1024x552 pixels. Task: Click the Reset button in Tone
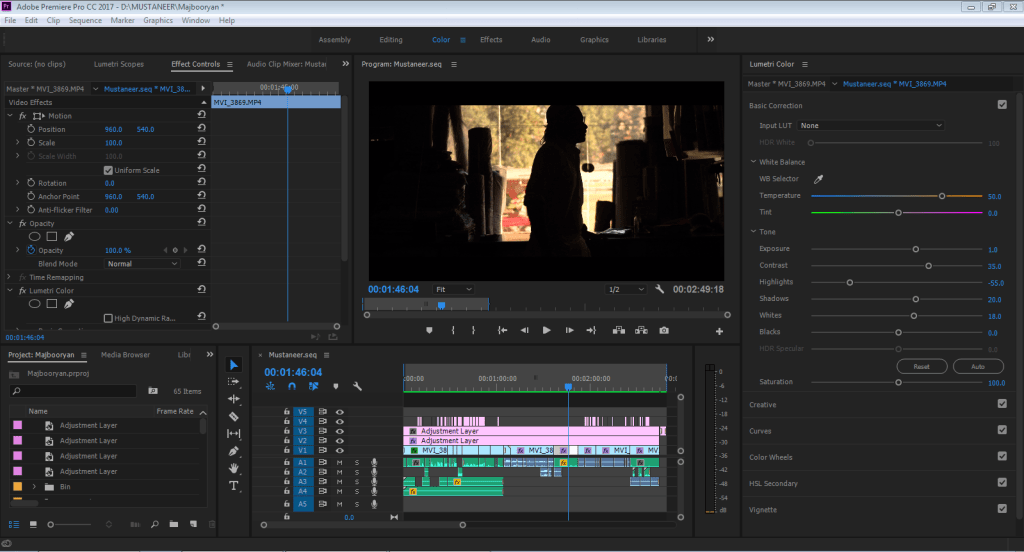(x=922, y=367)
